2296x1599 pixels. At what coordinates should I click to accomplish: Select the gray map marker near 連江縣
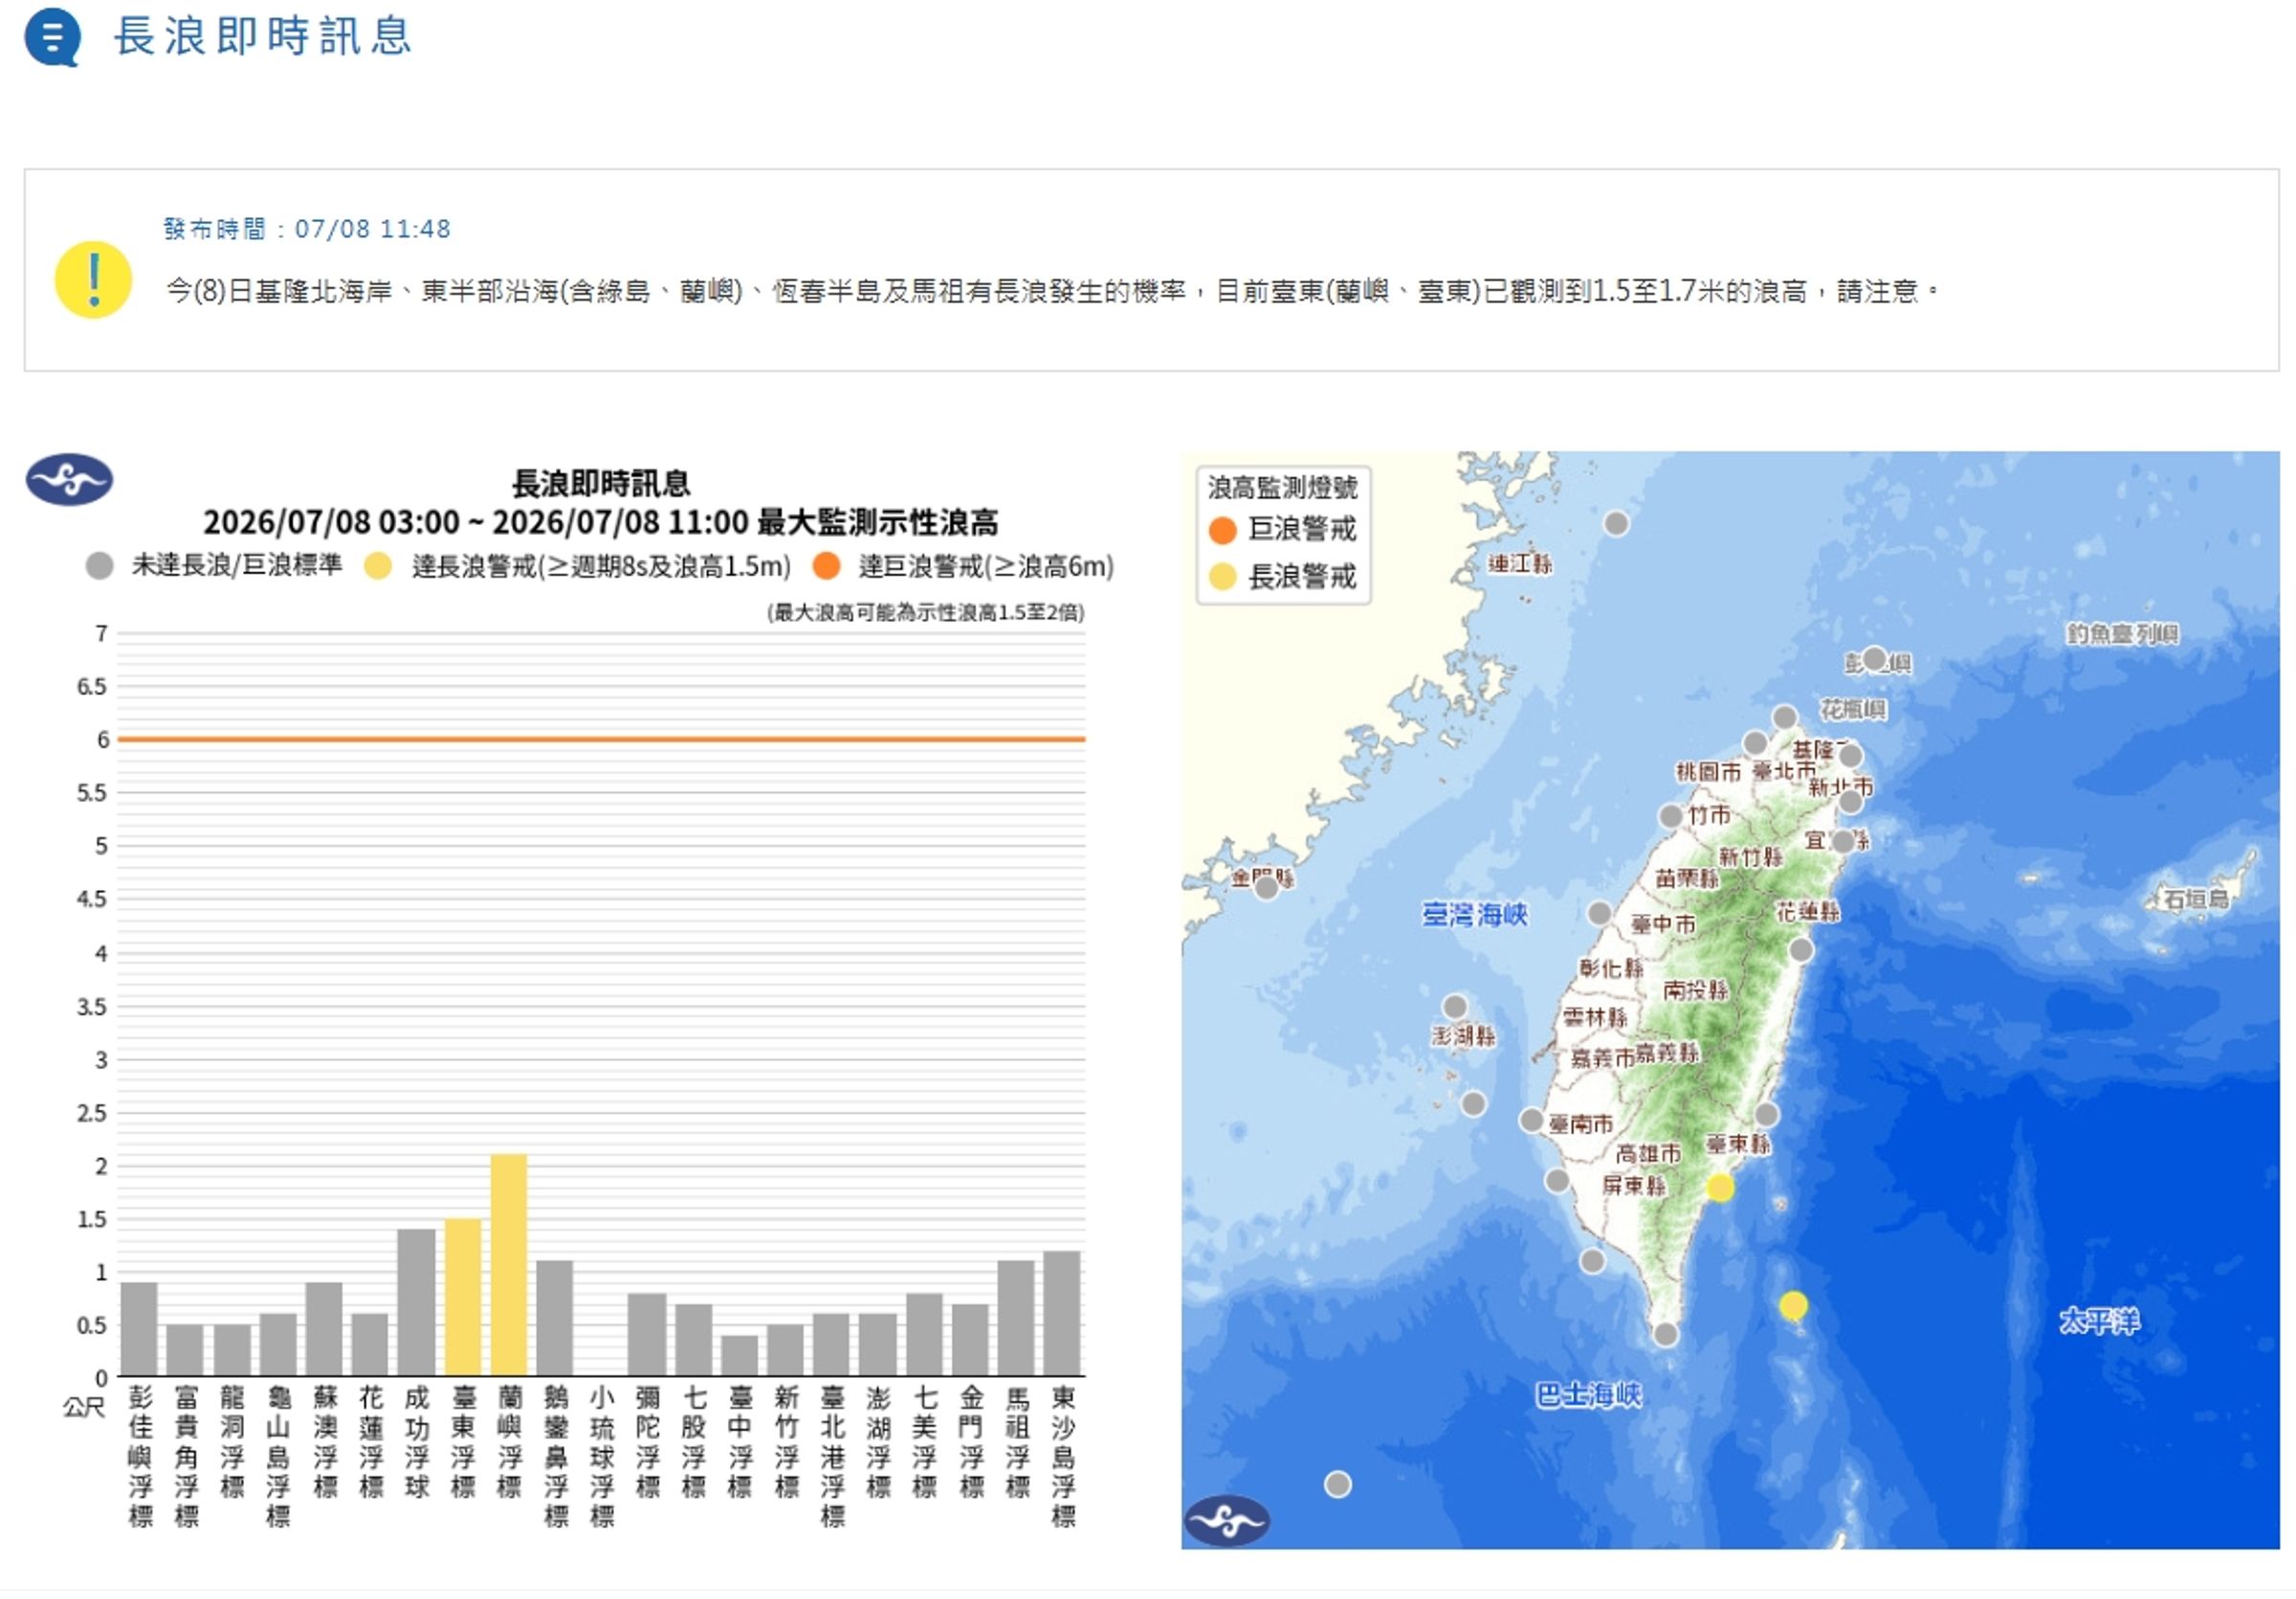click(x=1616, y=524)
